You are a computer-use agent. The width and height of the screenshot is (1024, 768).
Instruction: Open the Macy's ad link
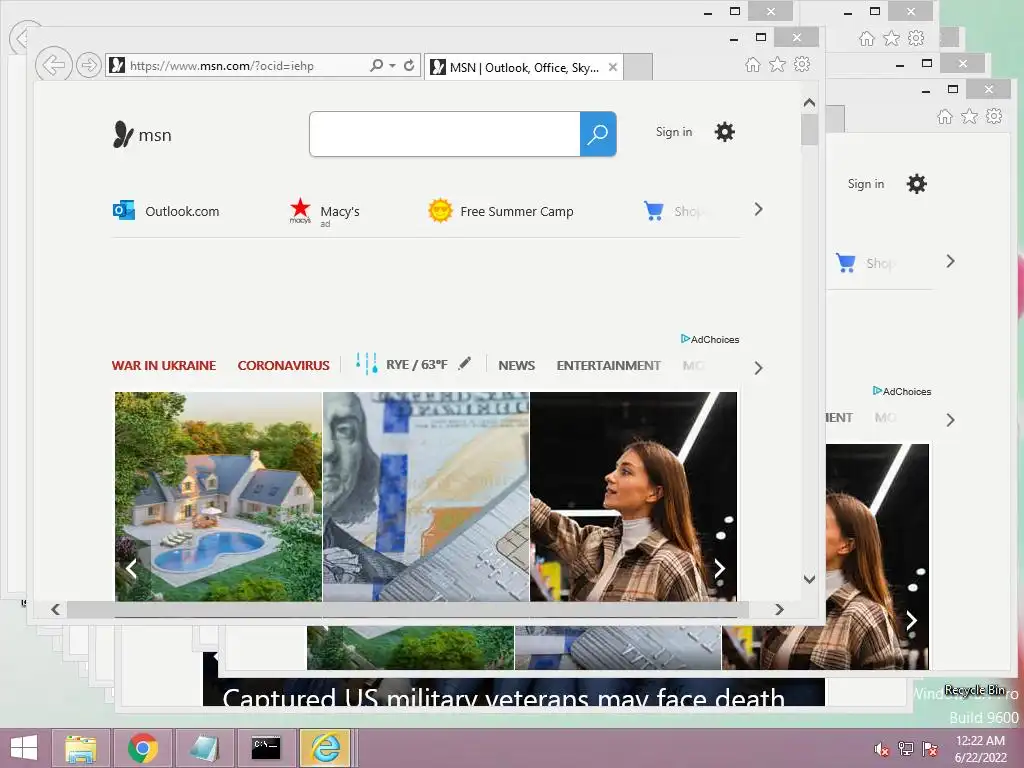click(x=325, y=212)
